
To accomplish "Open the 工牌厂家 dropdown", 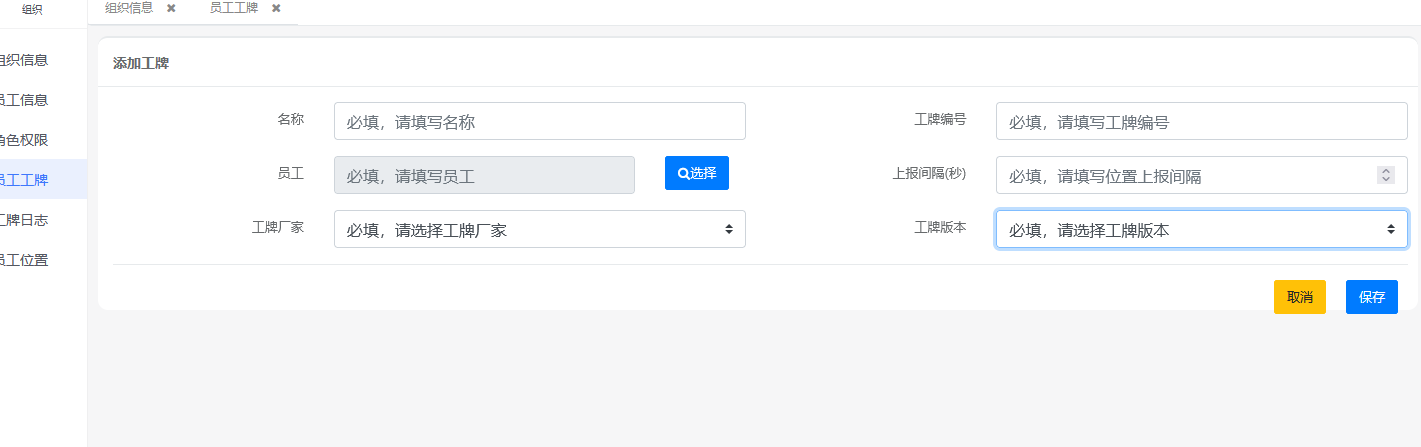I will 539,229.
